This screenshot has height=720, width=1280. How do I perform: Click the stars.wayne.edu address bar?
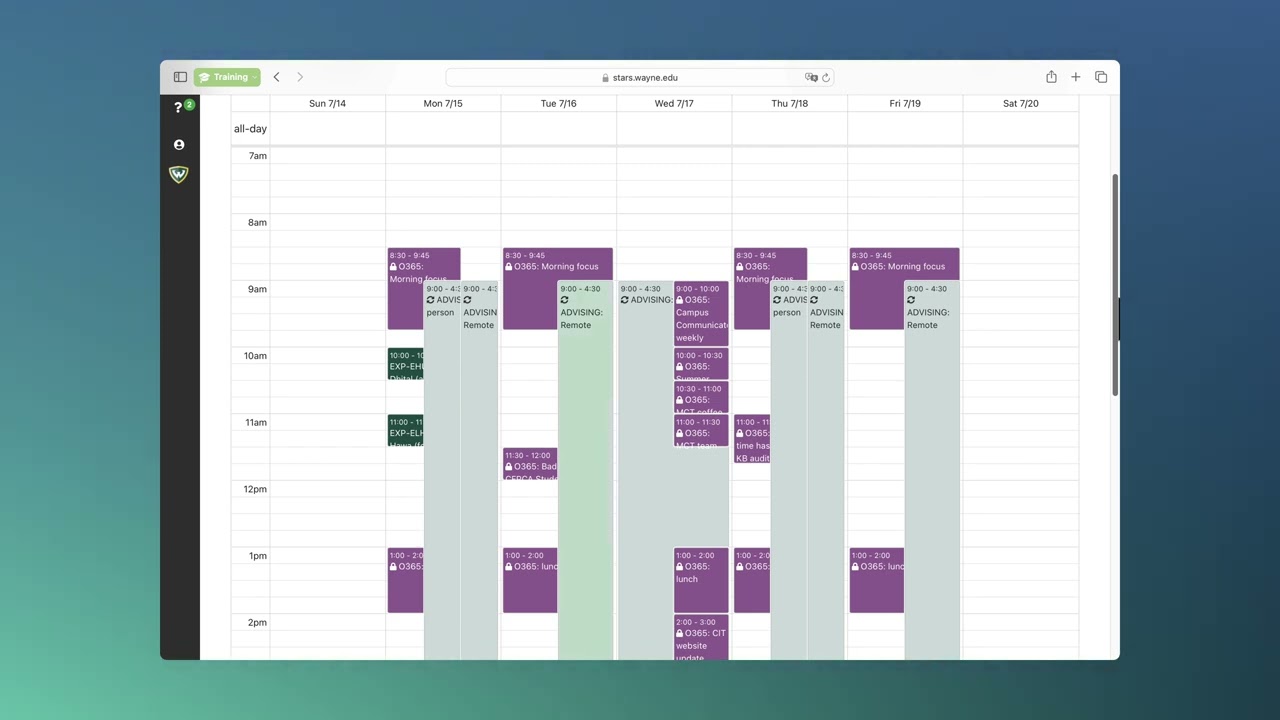(x=640, y=77)
